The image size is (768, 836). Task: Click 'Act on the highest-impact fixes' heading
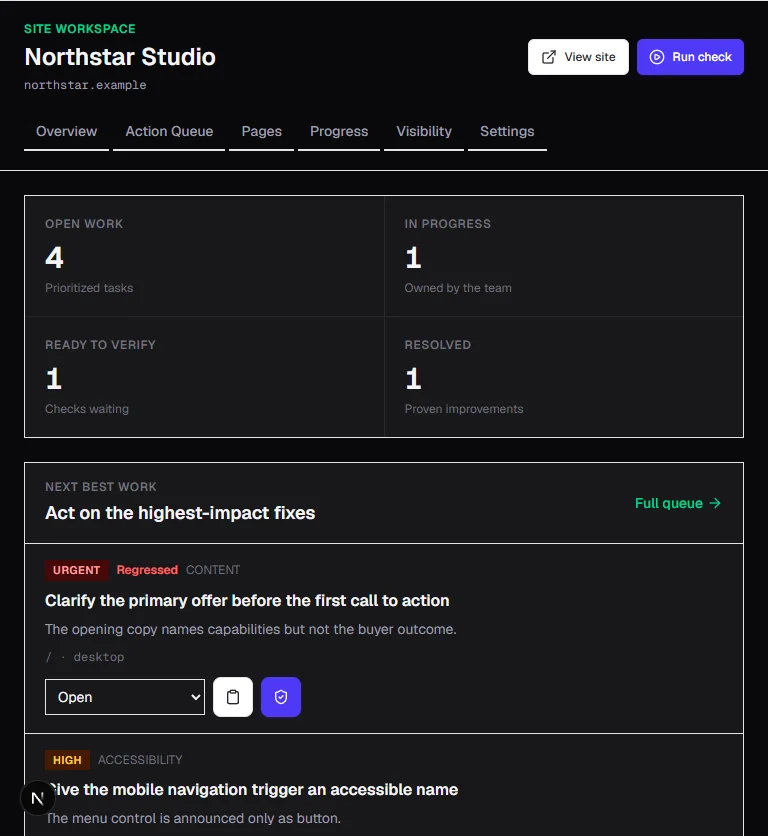(x=180, y=513)
